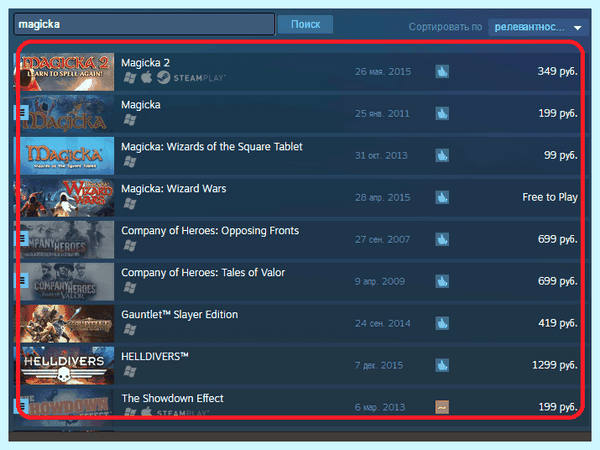Click the 6 мар. 2013 release date
The image size is (600, 450).
pos(380,407)
